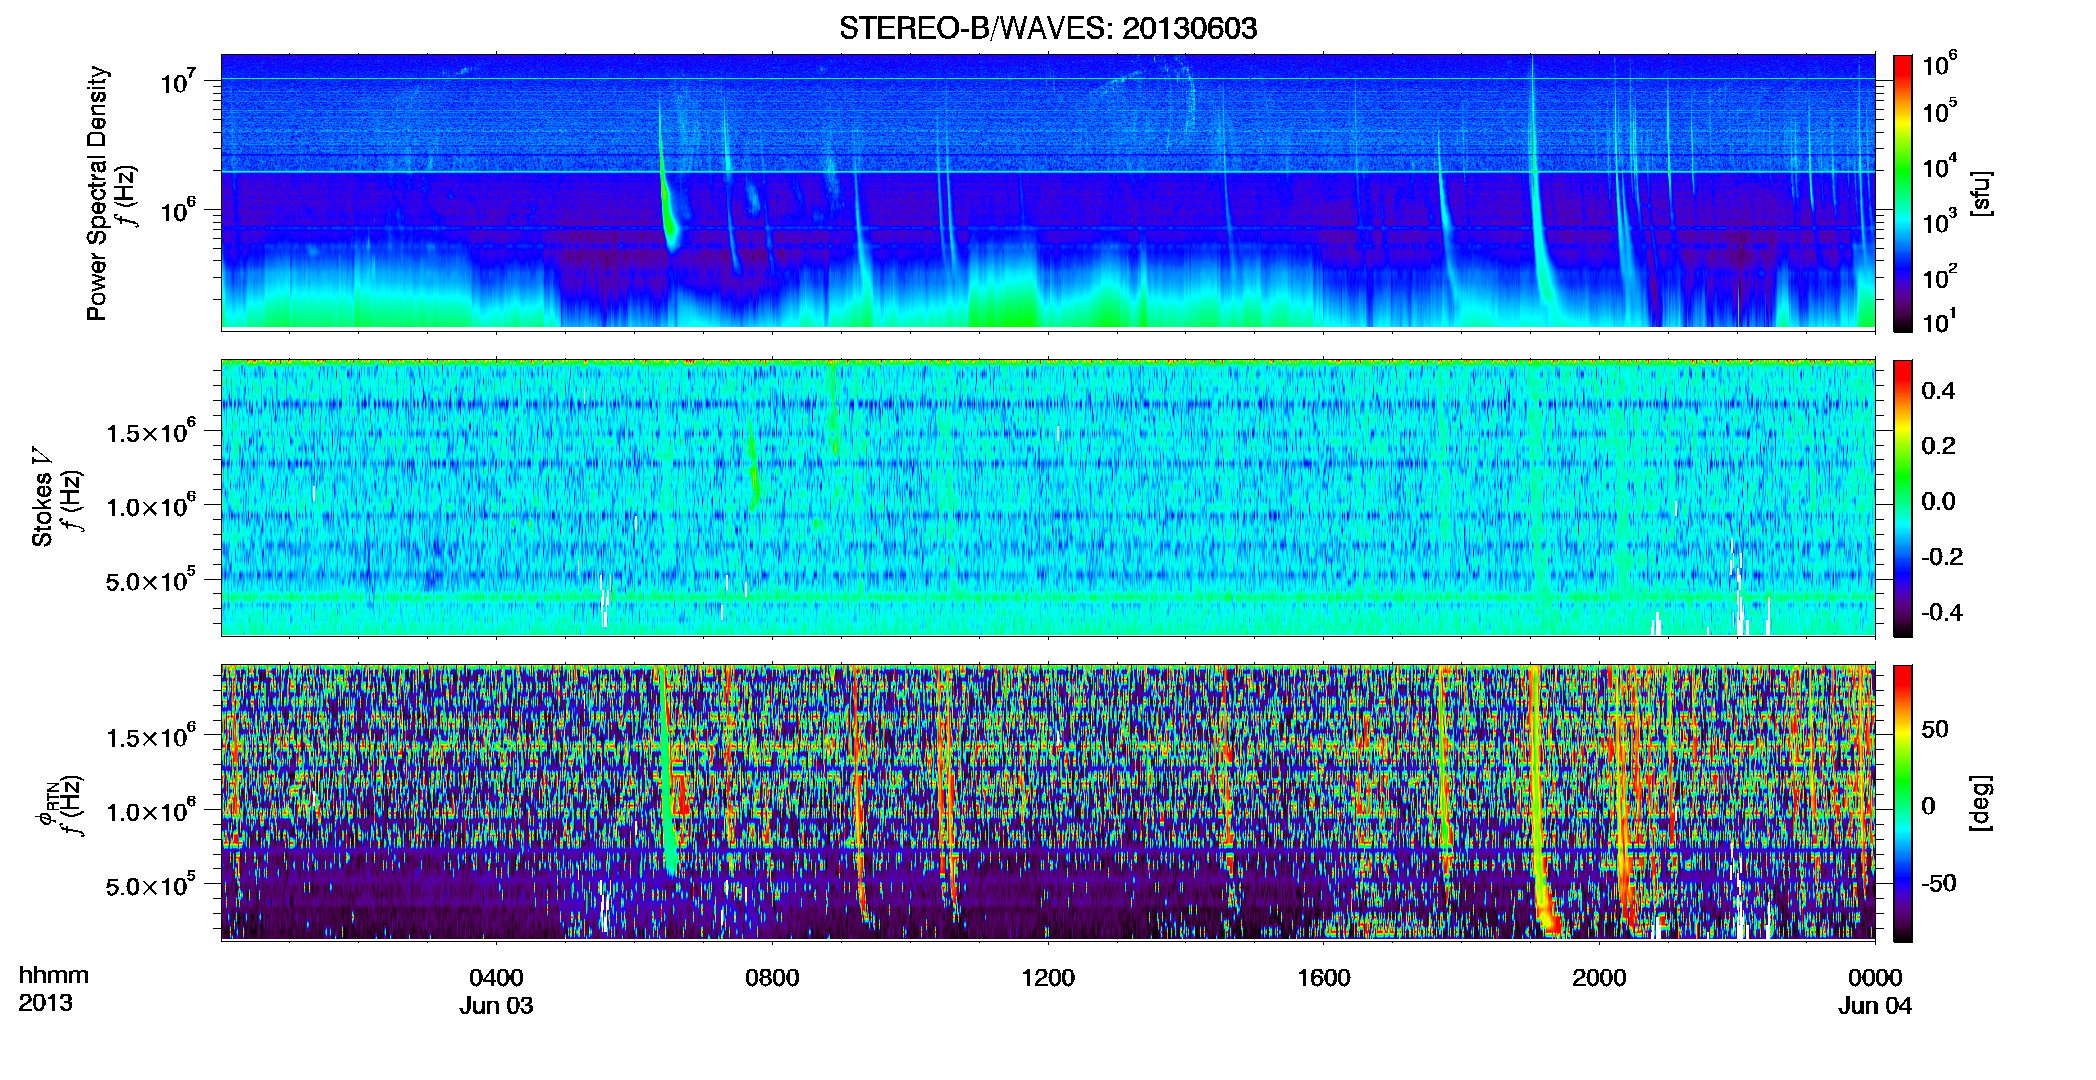The width and height of the screenshot is (2096, 1080).
Task: Select the 1600 time tick label
Action: point(1324,978)
